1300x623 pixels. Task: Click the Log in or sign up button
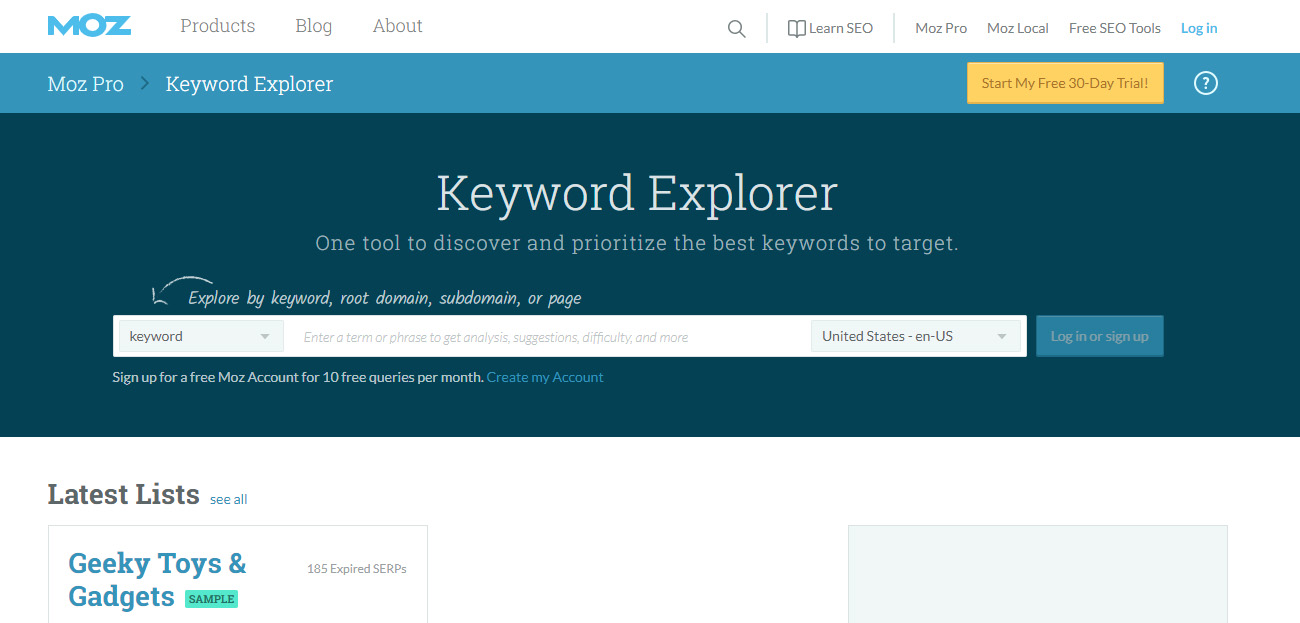[1099, 336]
